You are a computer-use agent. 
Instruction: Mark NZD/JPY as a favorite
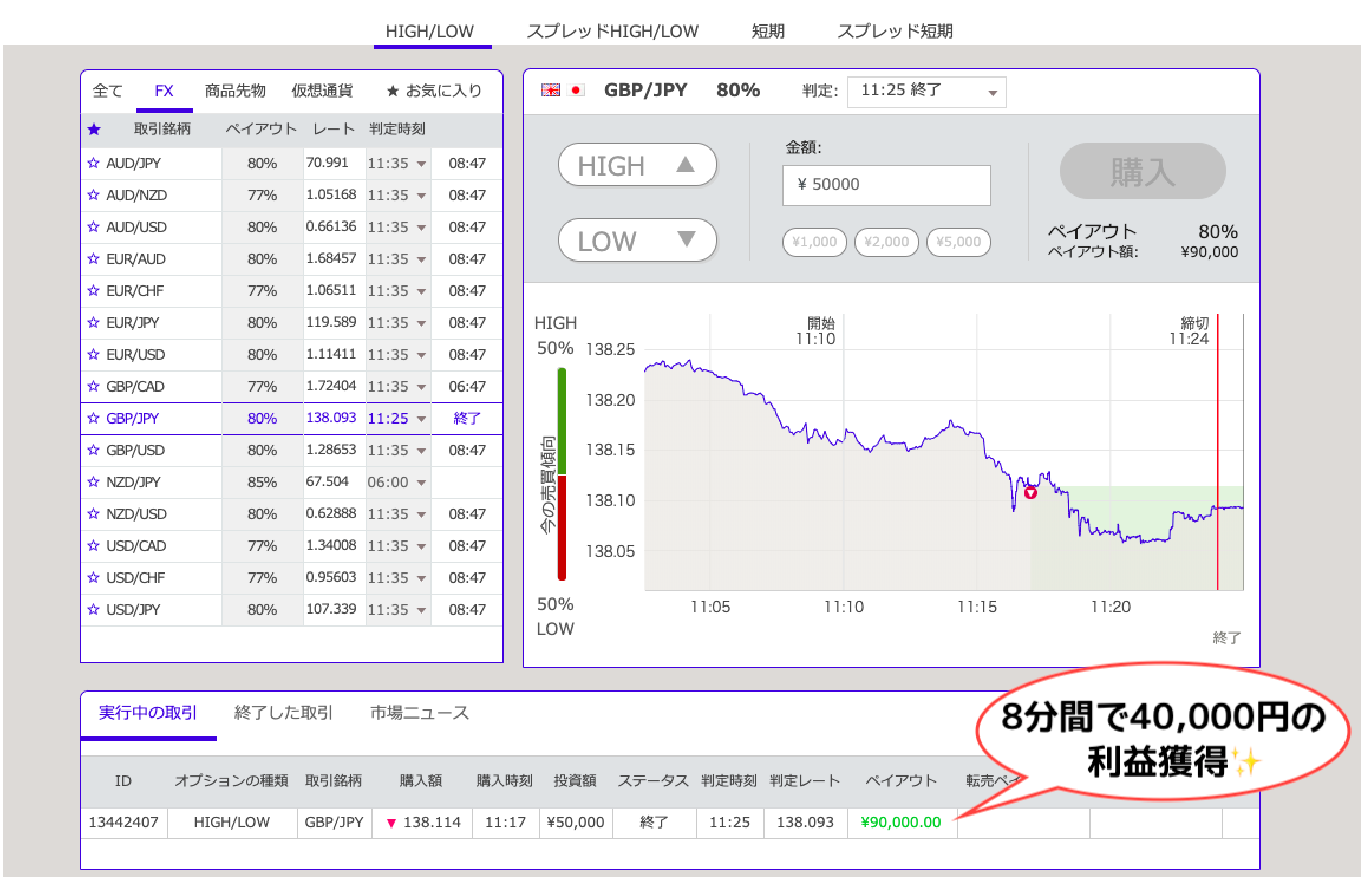pyautogui.click(x=94, y=482)
